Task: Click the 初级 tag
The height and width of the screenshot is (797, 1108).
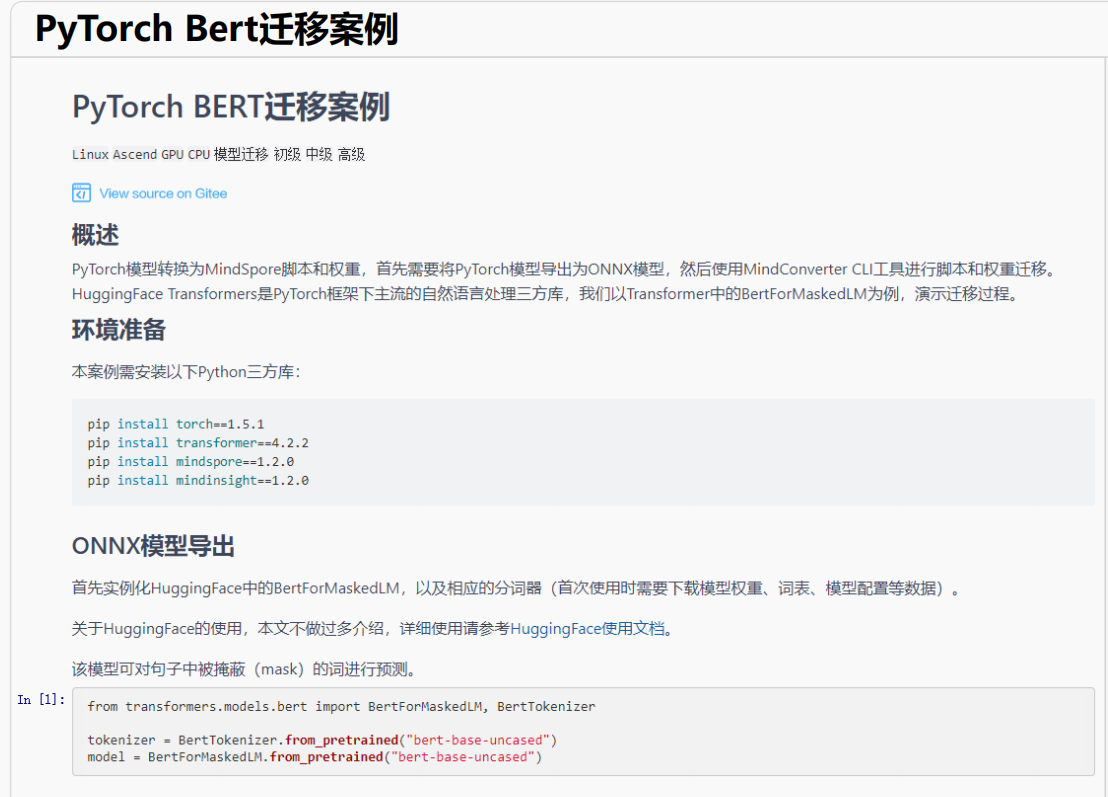Action: click(x=287, y=155)
